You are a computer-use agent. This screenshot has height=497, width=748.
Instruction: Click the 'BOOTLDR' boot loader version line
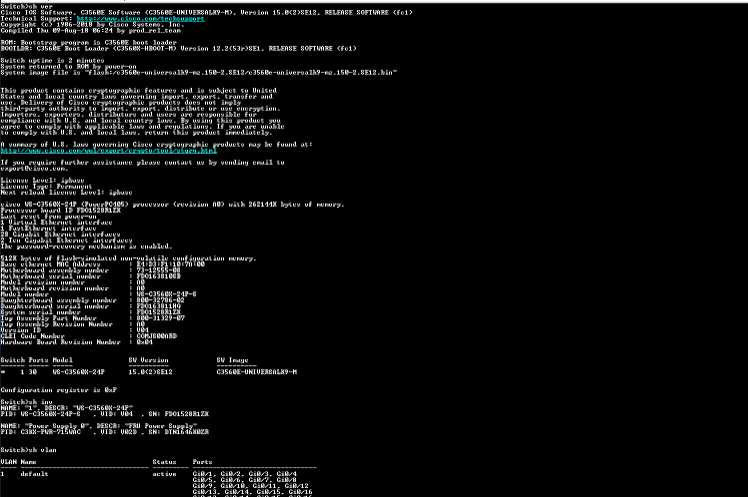click(x=178, y=49)
